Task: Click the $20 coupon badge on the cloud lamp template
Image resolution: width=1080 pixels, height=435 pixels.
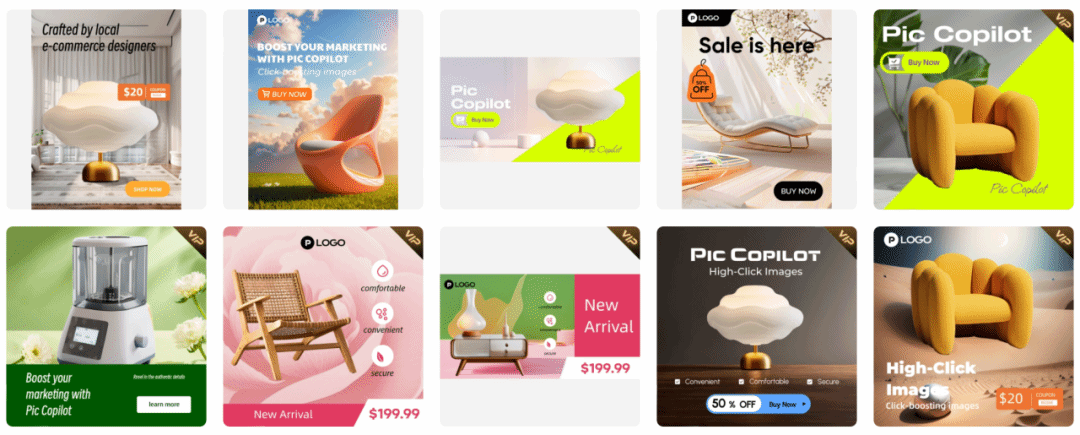Action: coord(143,92)
